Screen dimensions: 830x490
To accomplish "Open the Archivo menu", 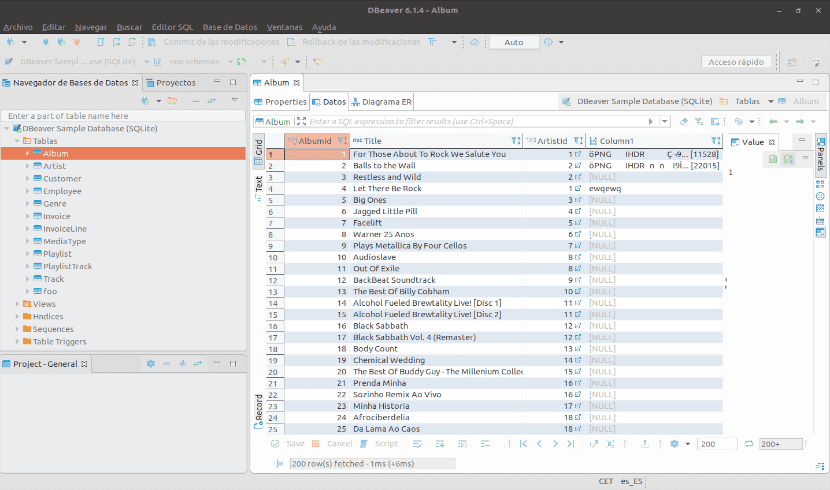I will click(x=18, y=27).
